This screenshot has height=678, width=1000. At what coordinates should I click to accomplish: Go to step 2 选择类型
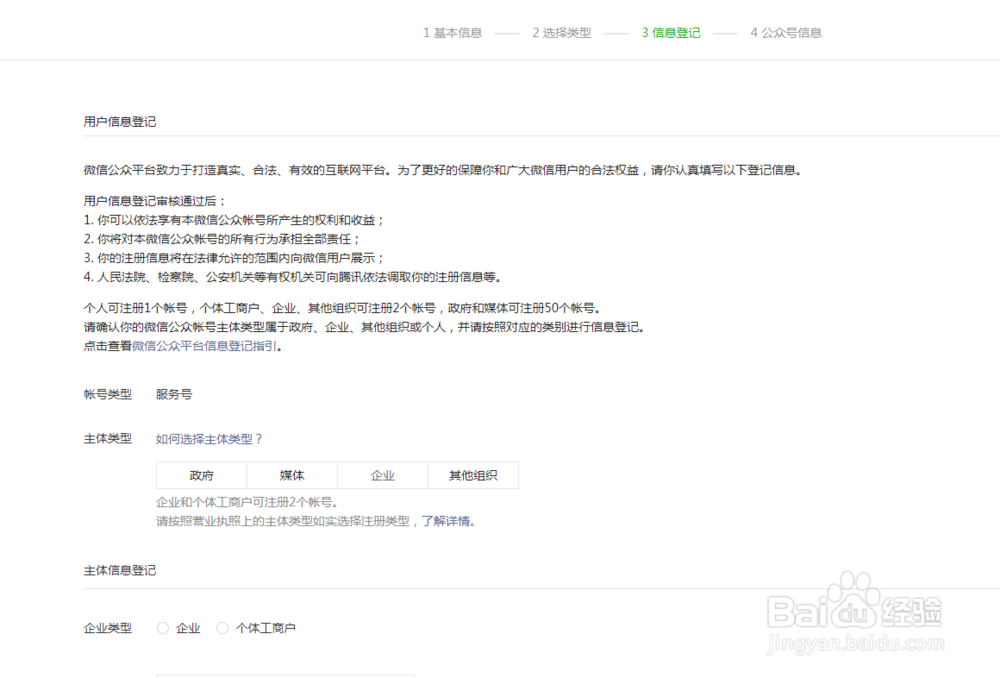click(x=562, y=32)
